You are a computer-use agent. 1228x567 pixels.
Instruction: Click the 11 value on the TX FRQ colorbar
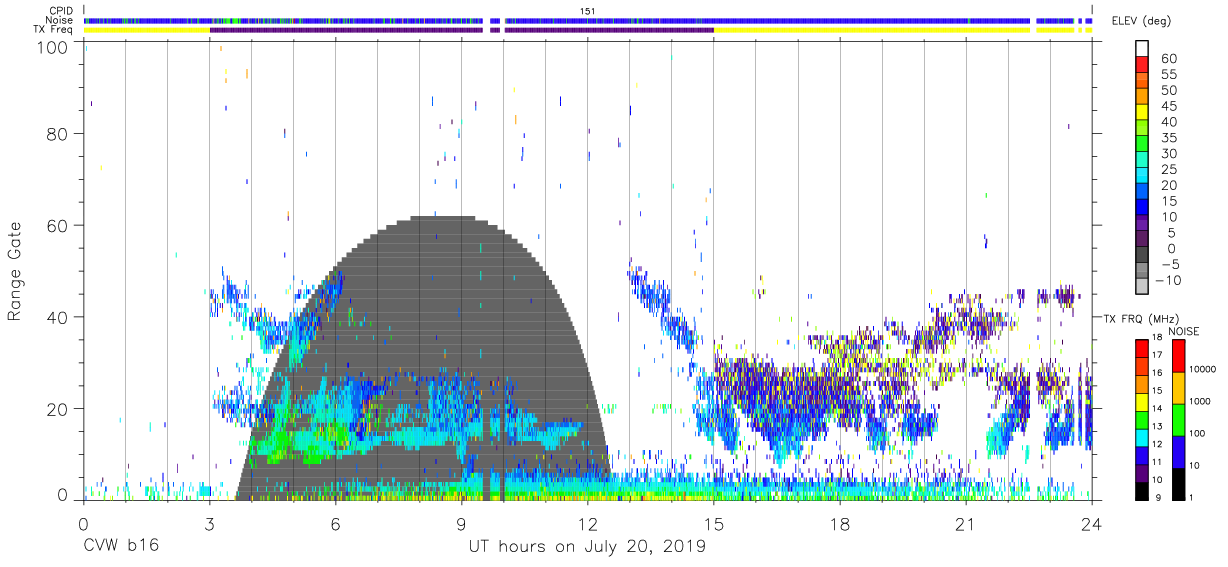point(1160,461)
